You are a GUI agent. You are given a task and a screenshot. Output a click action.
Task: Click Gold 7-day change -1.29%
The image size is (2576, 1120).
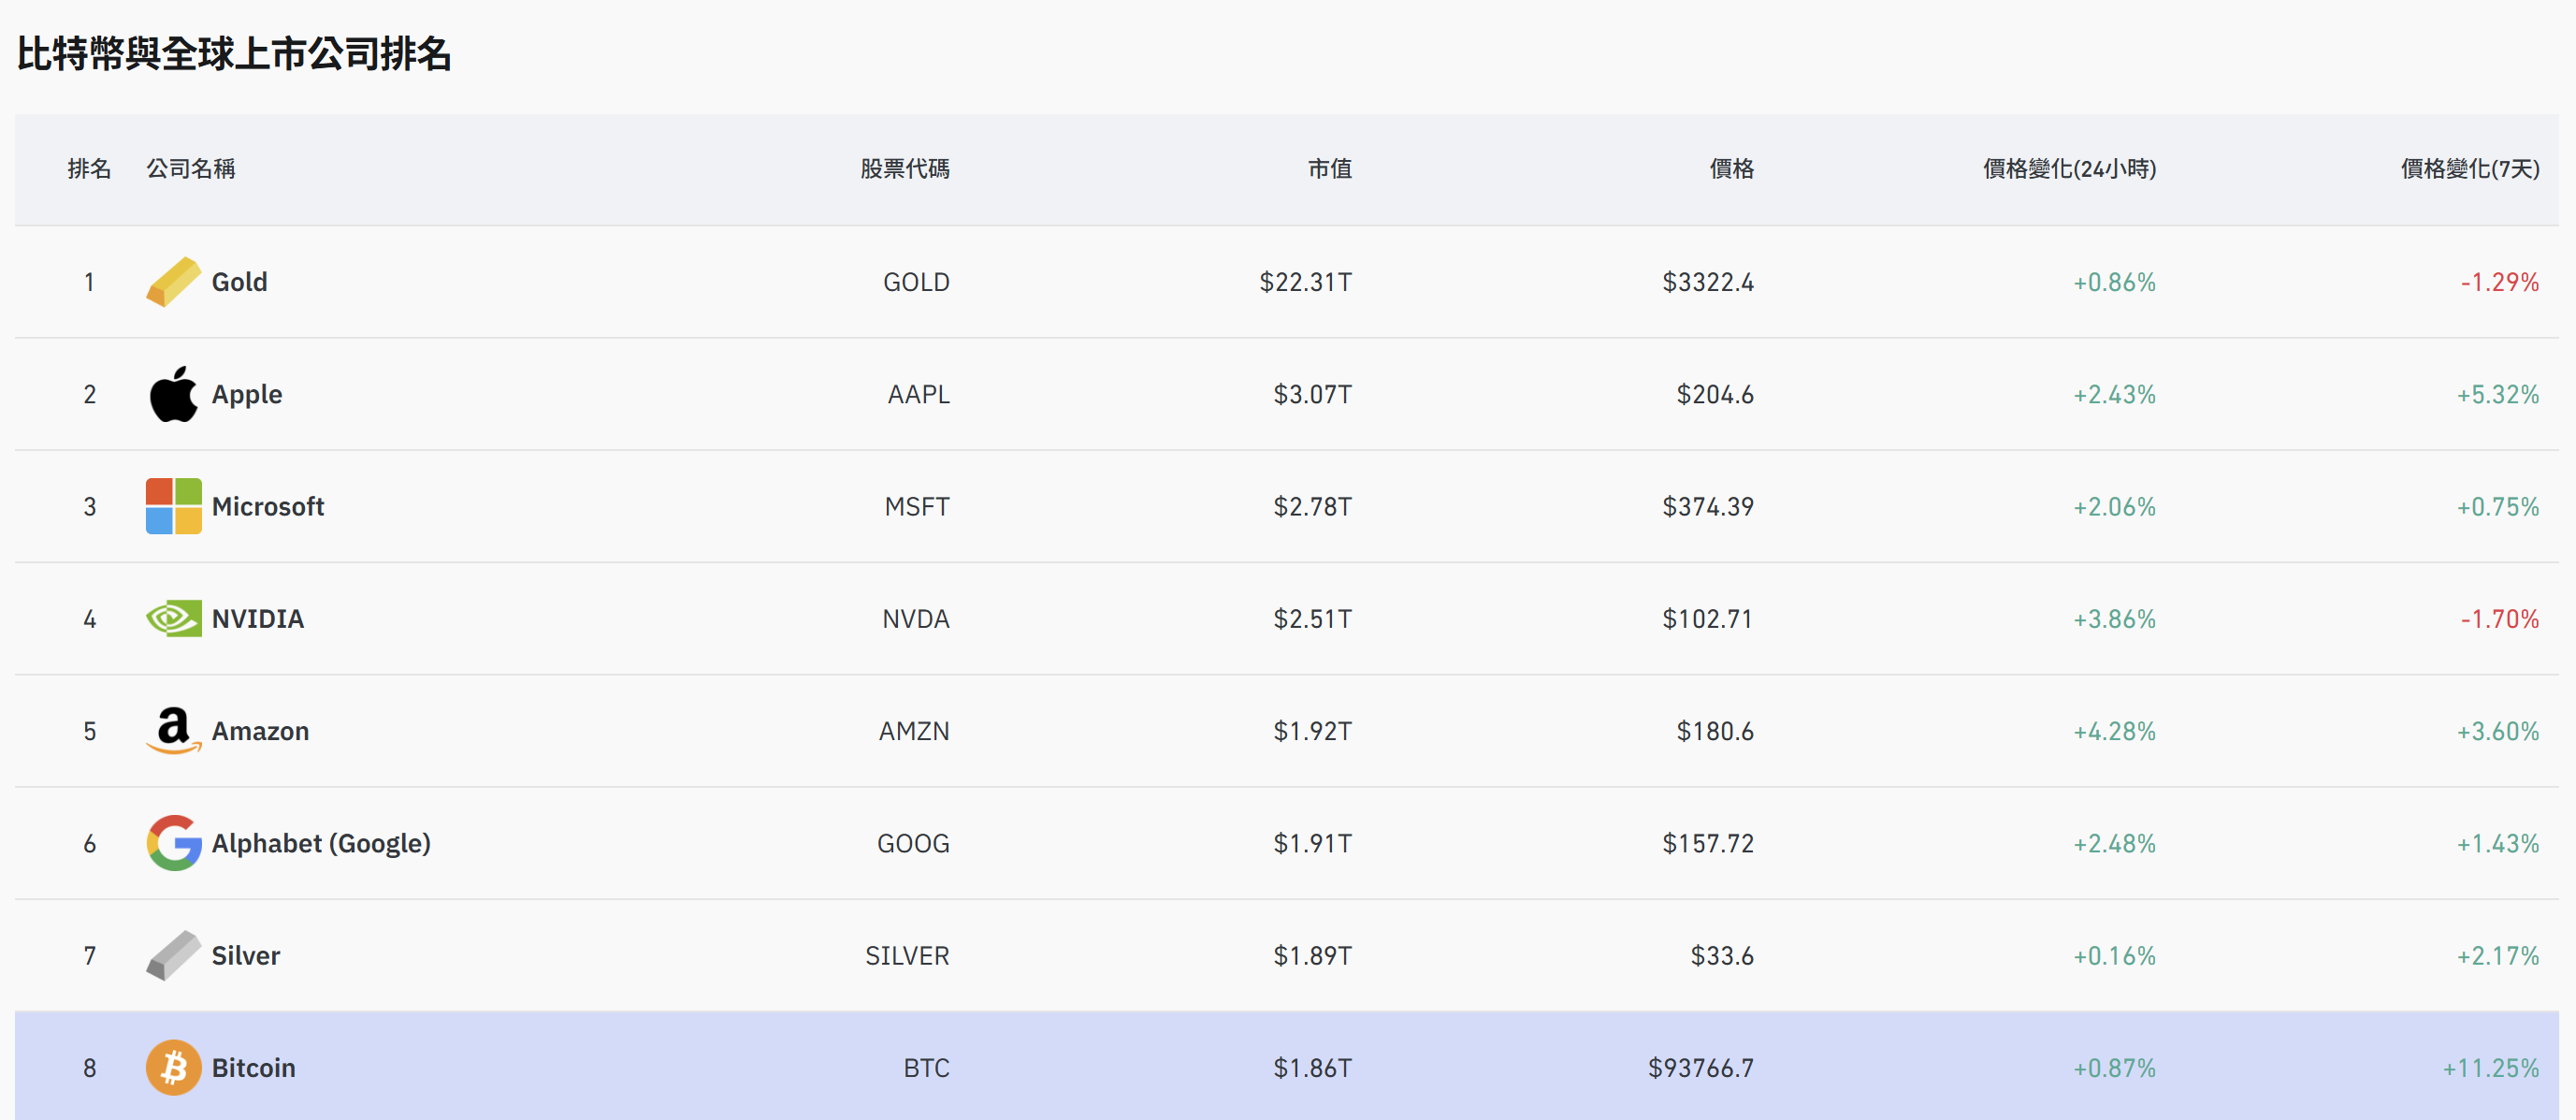2500,282
